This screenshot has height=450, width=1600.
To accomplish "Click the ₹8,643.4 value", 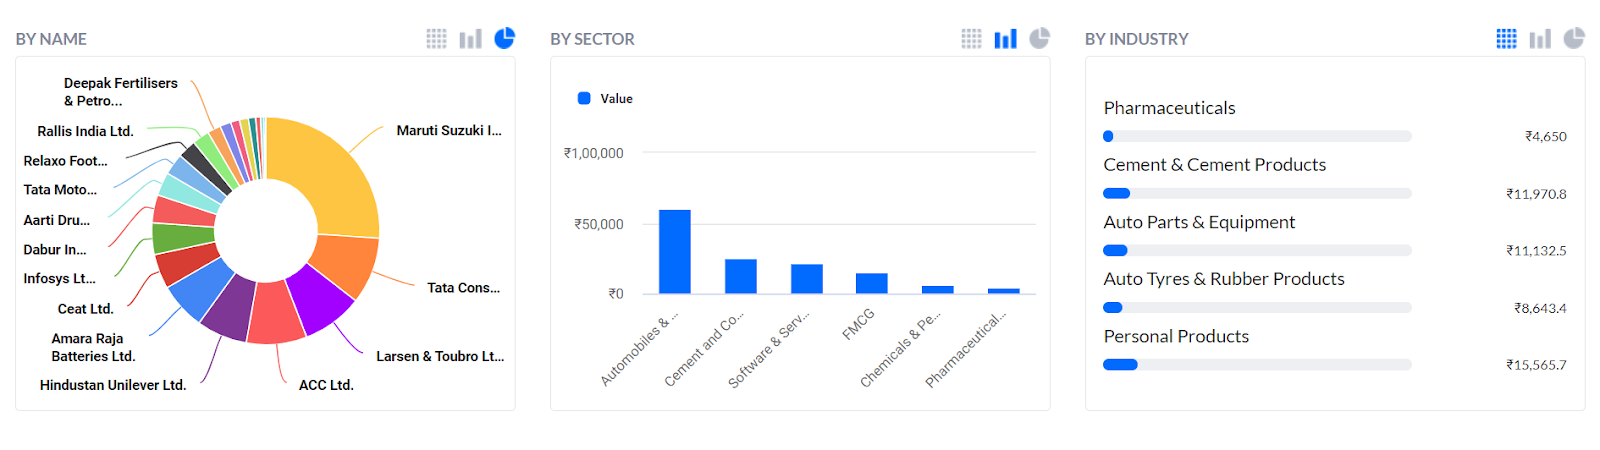I will click(x=1540, y=308).
